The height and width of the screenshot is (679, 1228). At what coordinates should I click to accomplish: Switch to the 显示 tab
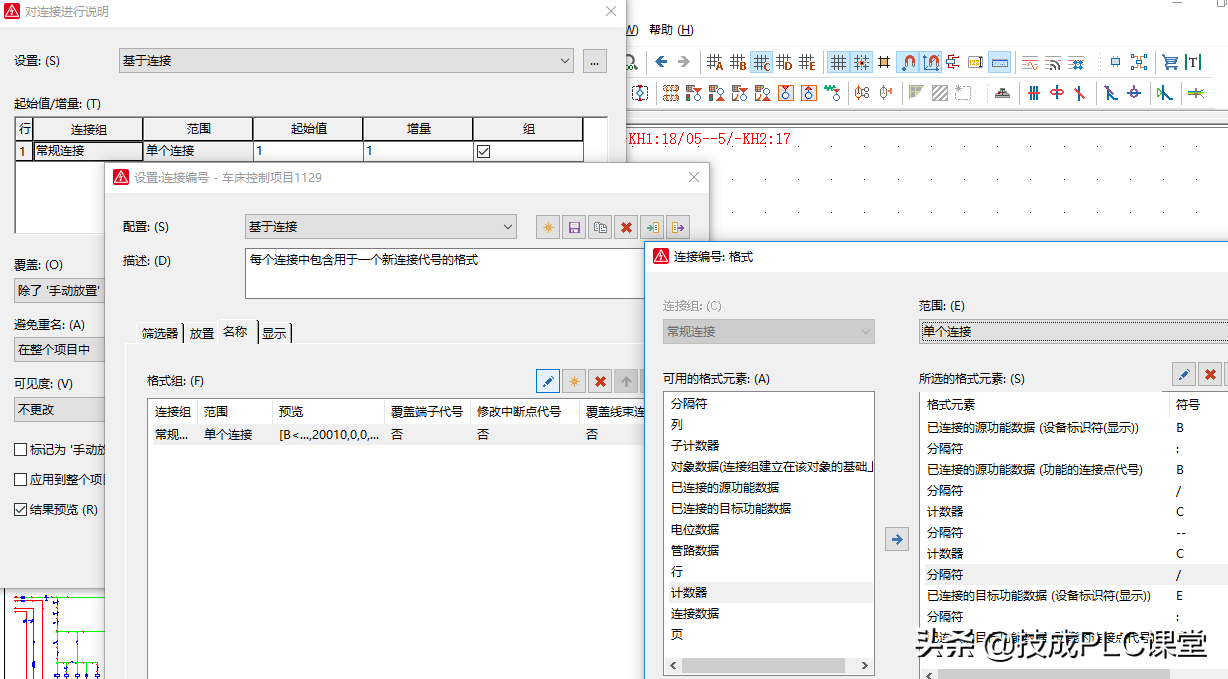(x=274, y=333)
